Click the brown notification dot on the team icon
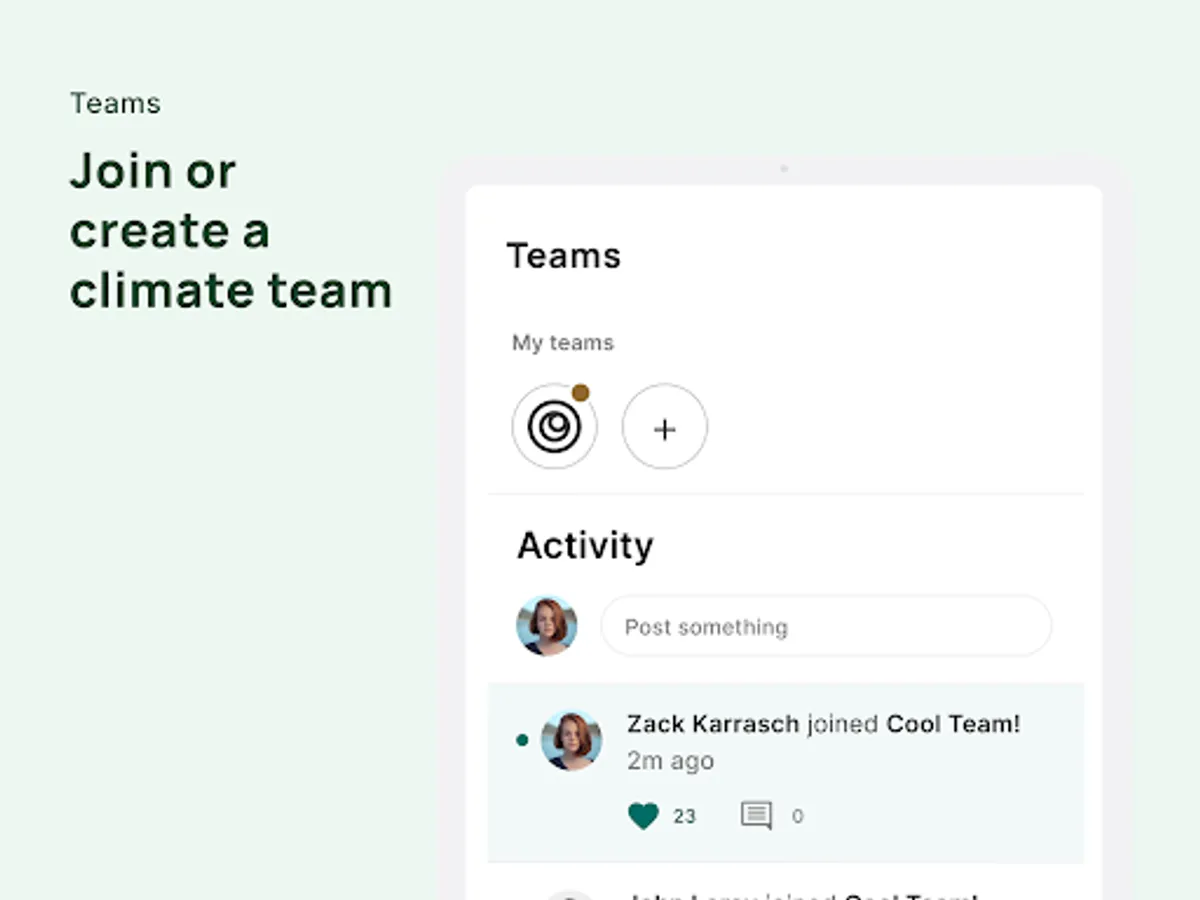The image size is (1200, 900). (580, 393)
